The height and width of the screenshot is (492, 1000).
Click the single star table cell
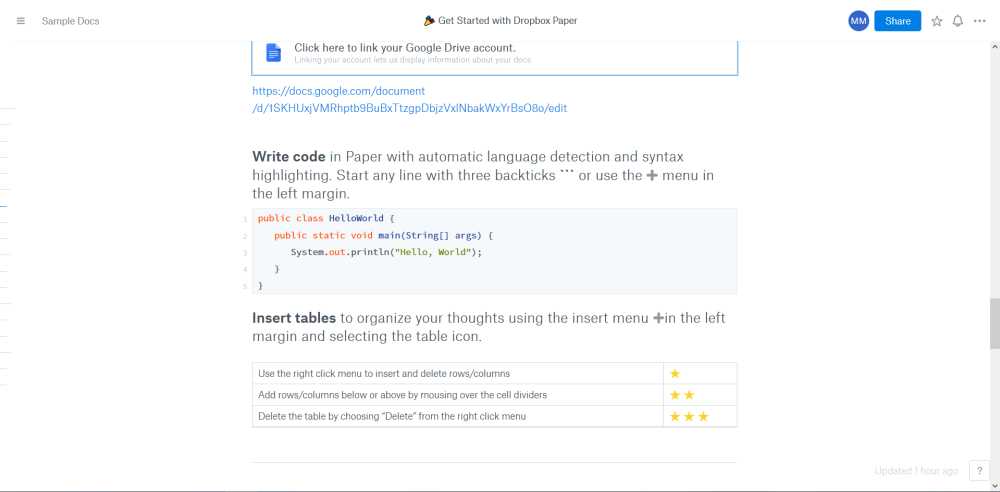[x=700, y=373]
